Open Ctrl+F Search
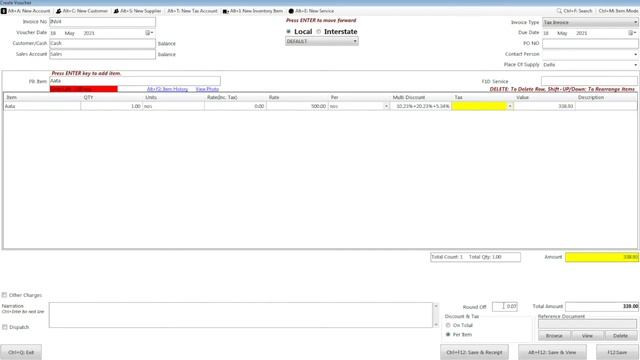Viewport: 640px width, 360px height. (574, 11)
